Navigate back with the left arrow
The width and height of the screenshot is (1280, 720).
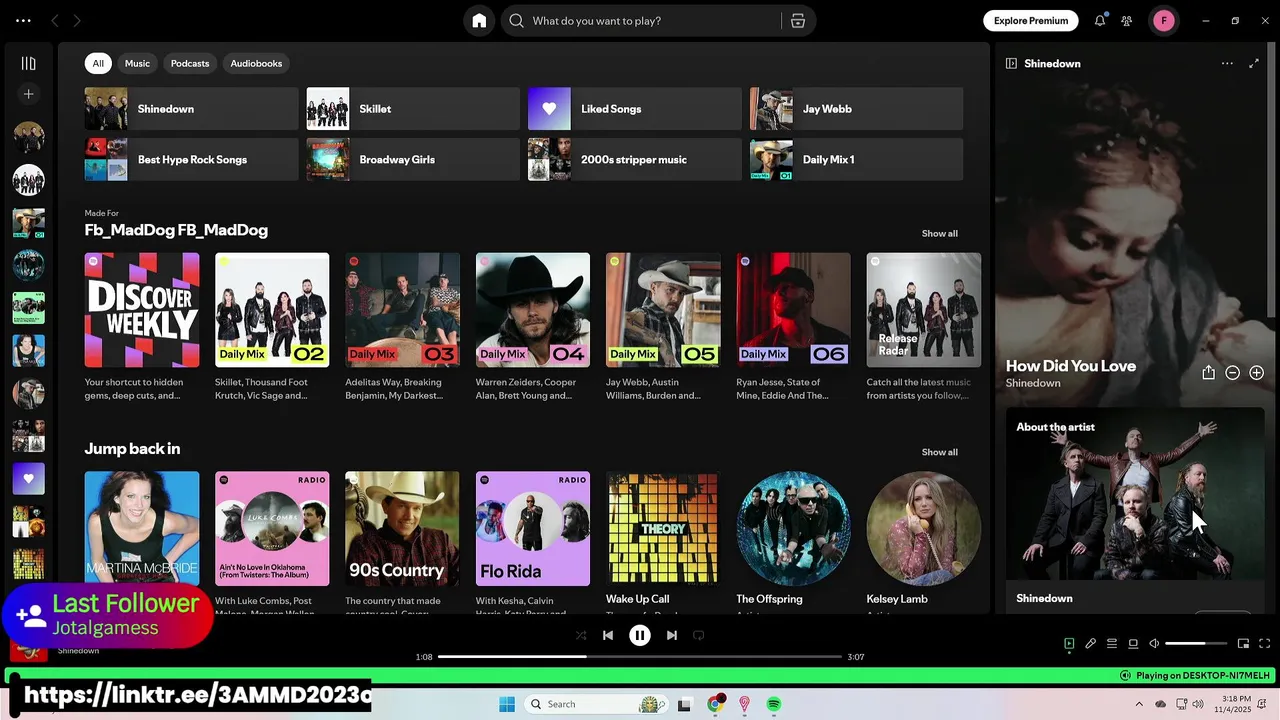pyautogui.click(x=55, y=21)
